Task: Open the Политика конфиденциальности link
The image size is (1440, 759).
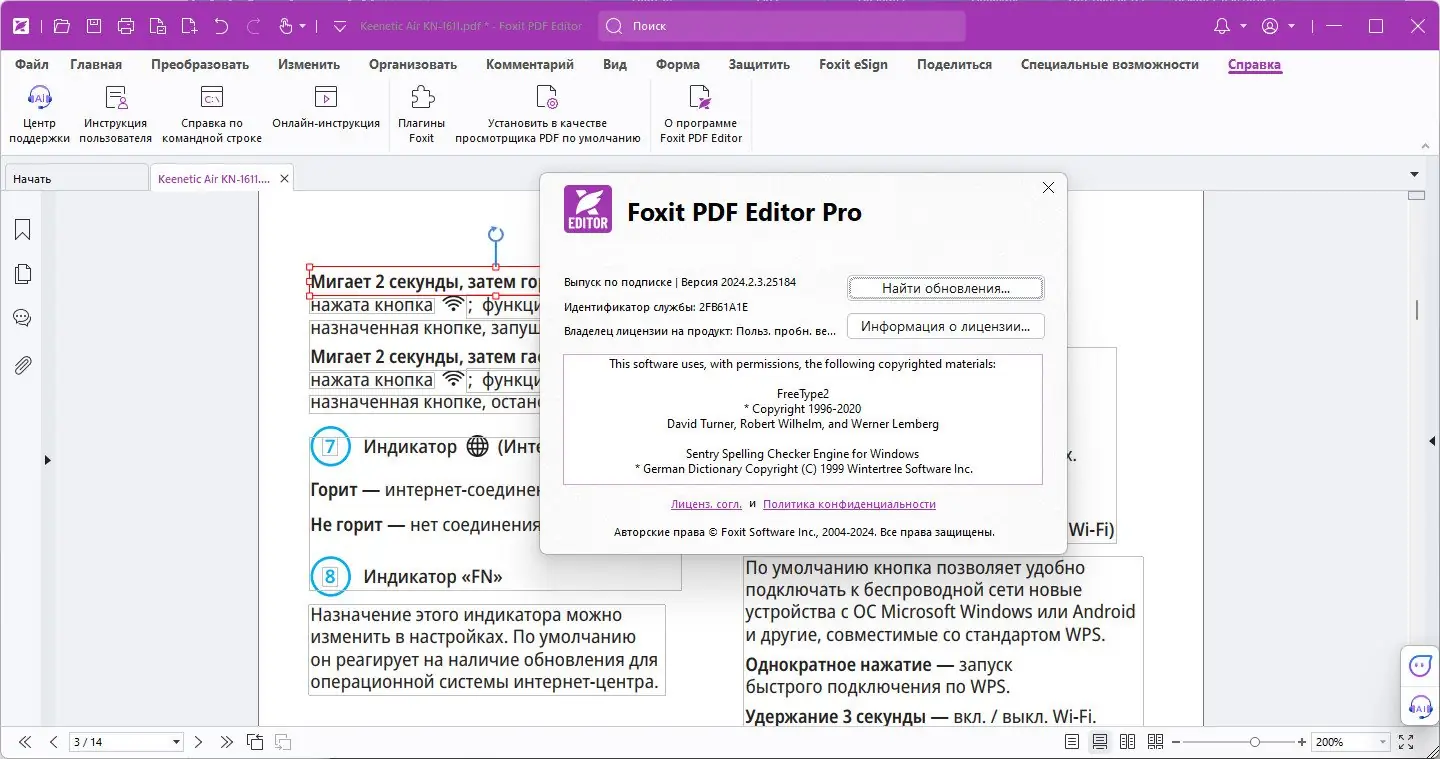Action: pos(850,503)
